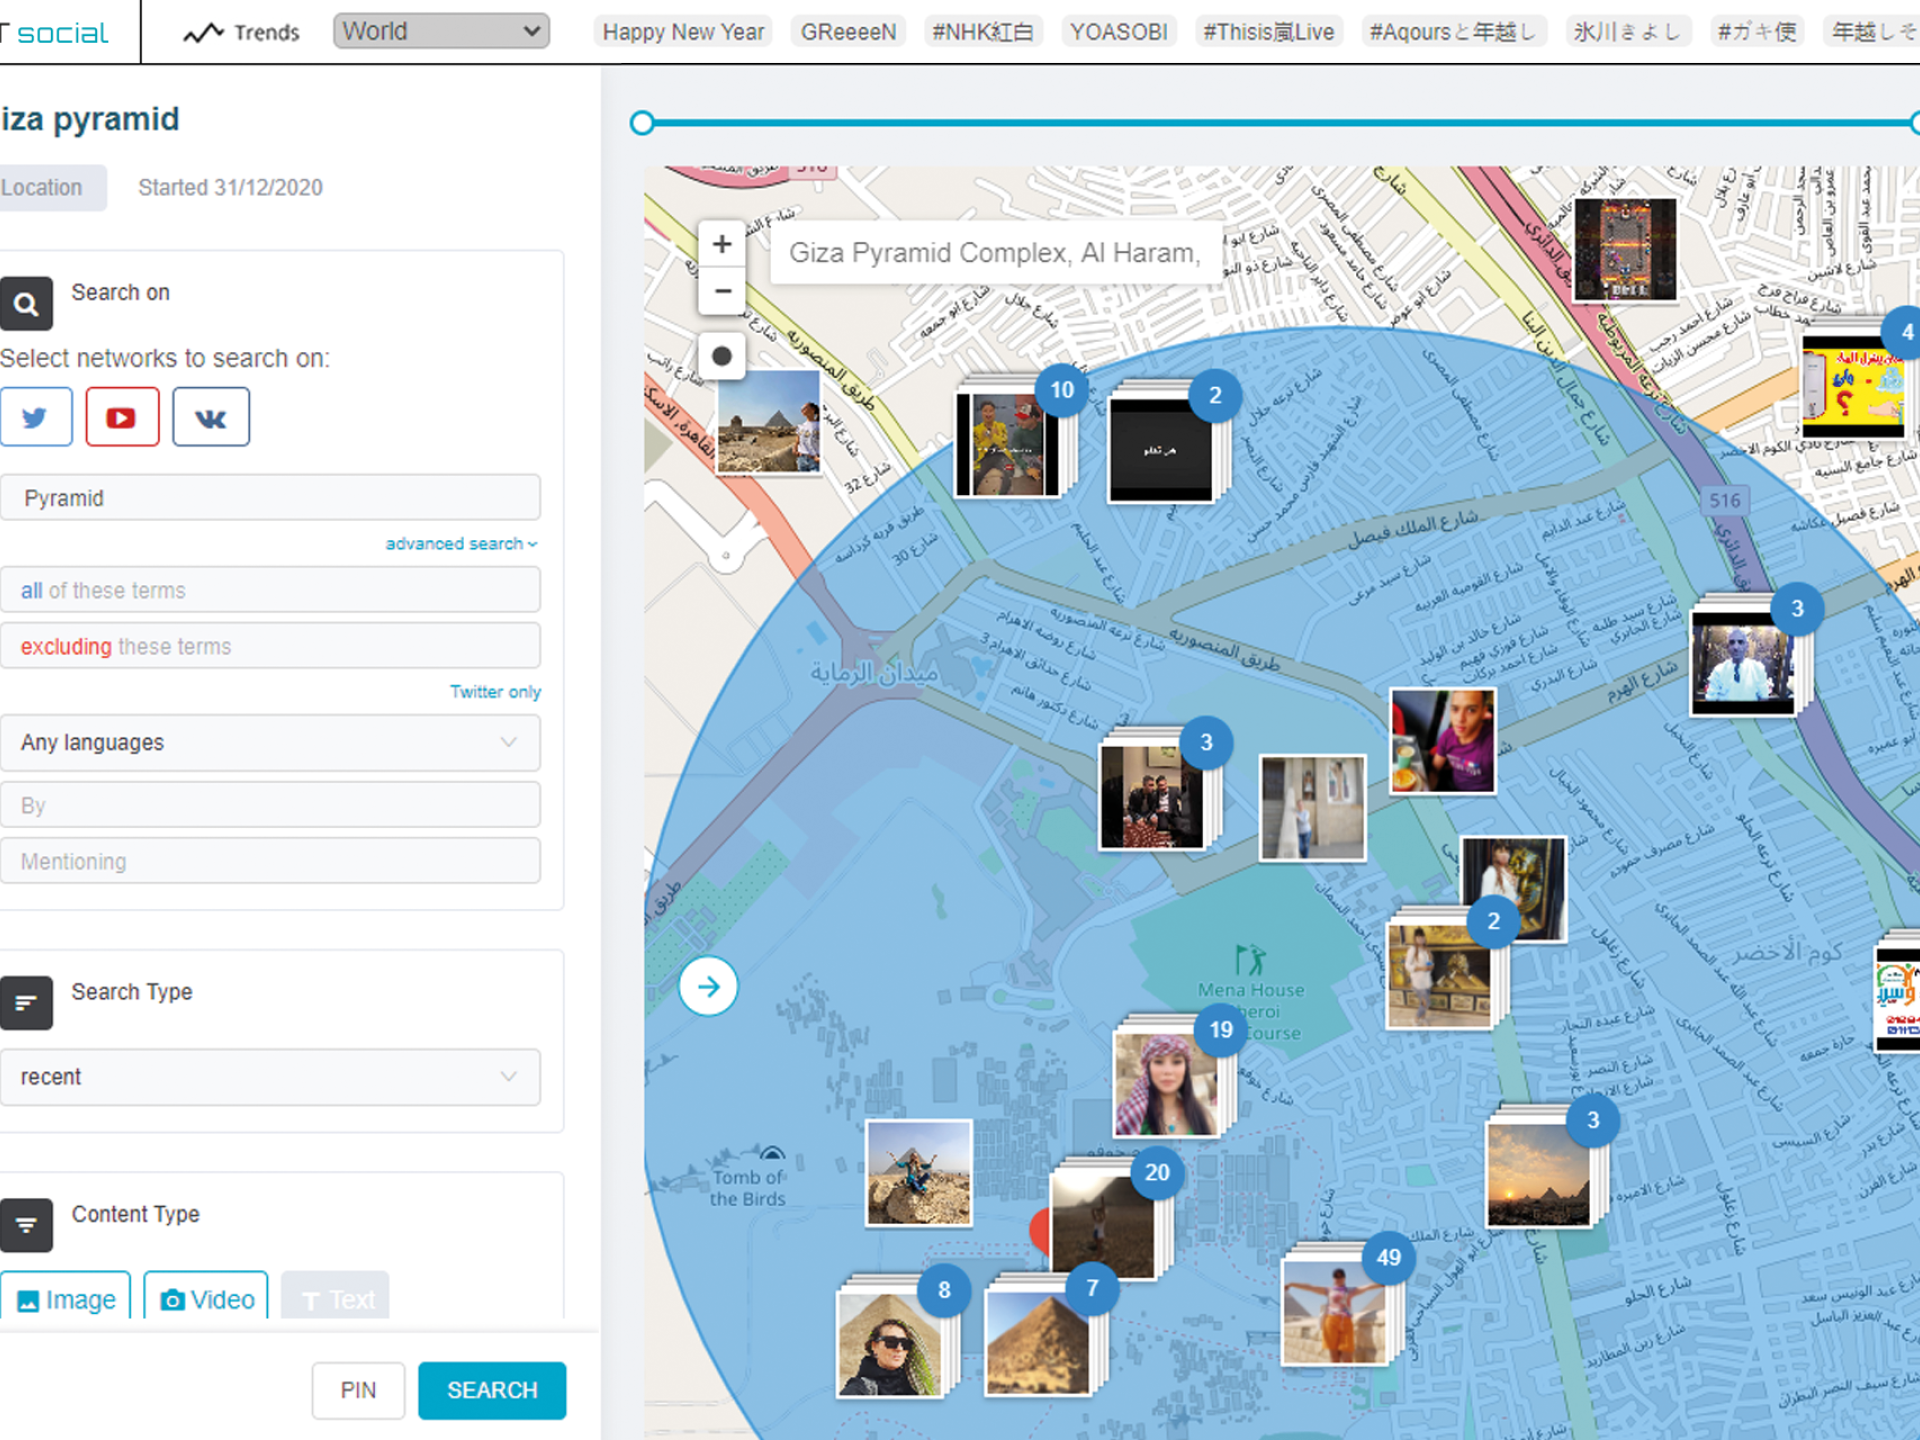Click the PIN button
The height and width of the screenshot is (1440, 1920).
click(358, 1390)
